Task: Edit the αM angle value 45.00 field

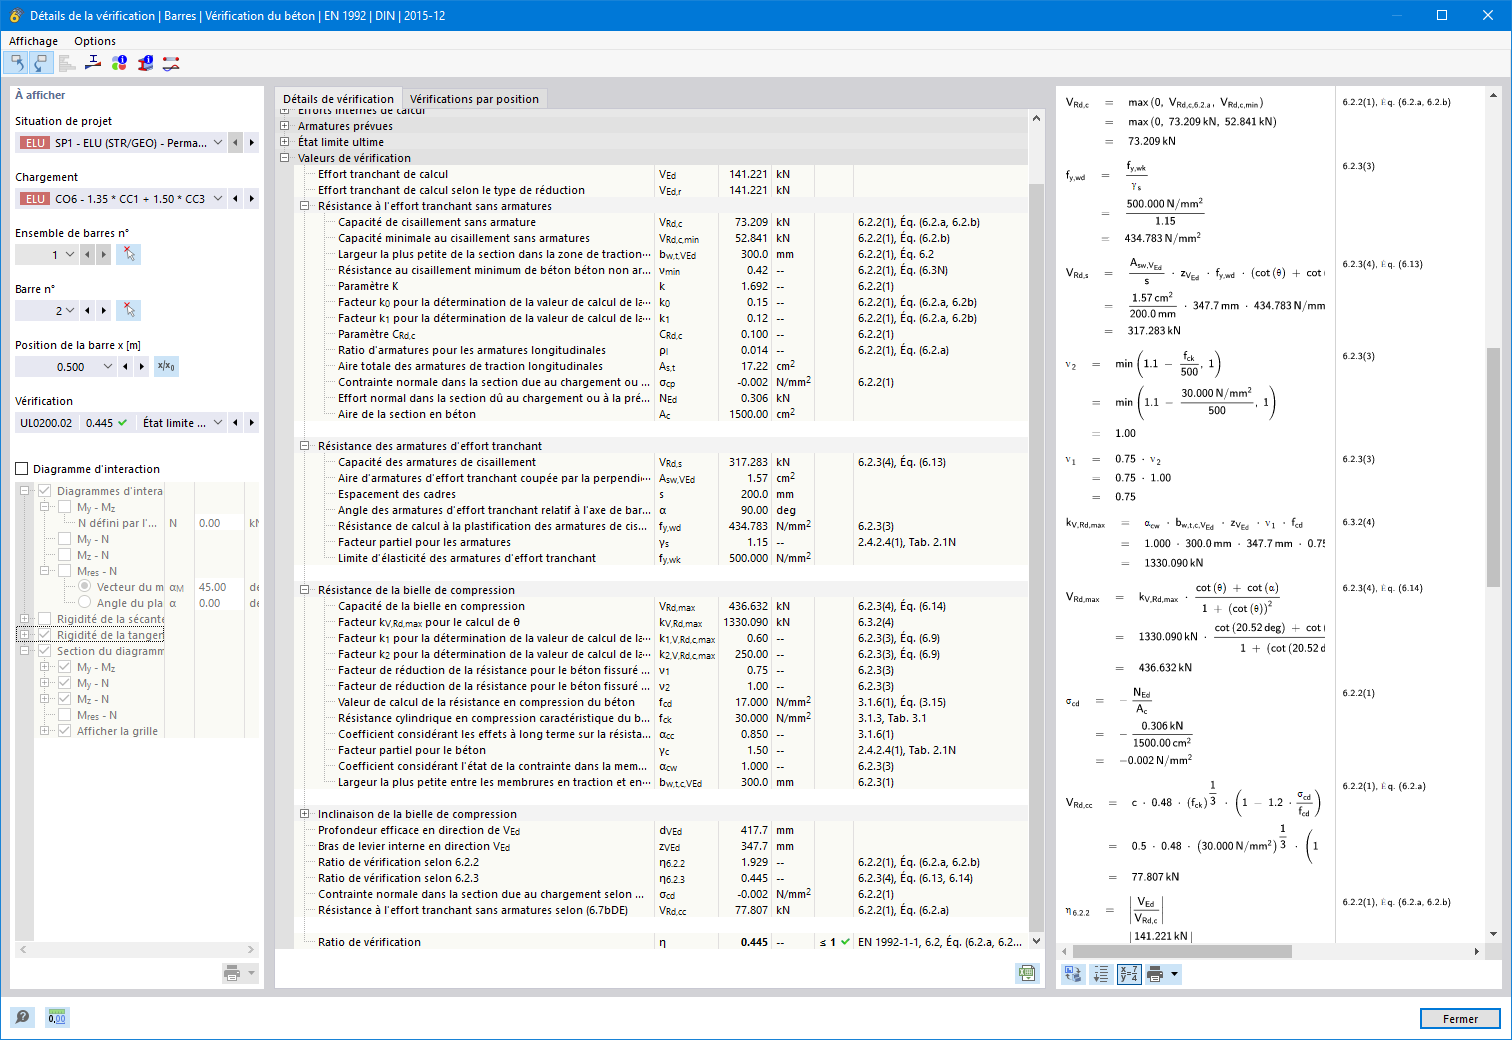Action: (x=218, y=587)
